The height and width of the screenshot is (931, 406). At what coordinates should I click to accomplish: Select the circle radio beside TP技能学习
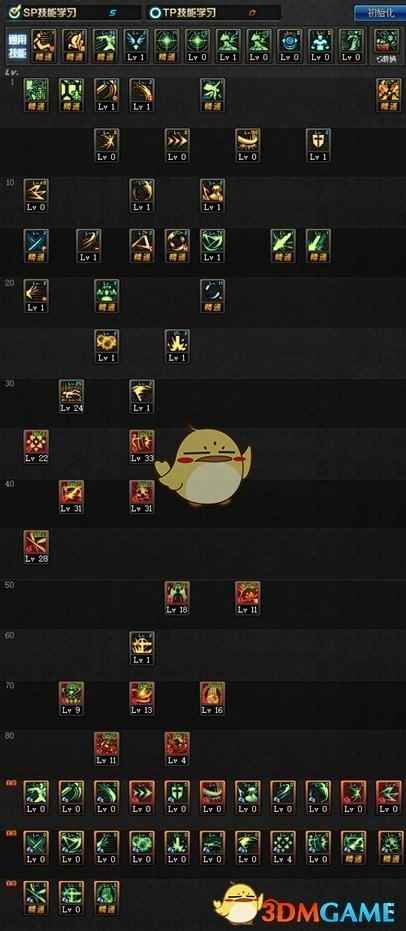click(x=154, y=12)
